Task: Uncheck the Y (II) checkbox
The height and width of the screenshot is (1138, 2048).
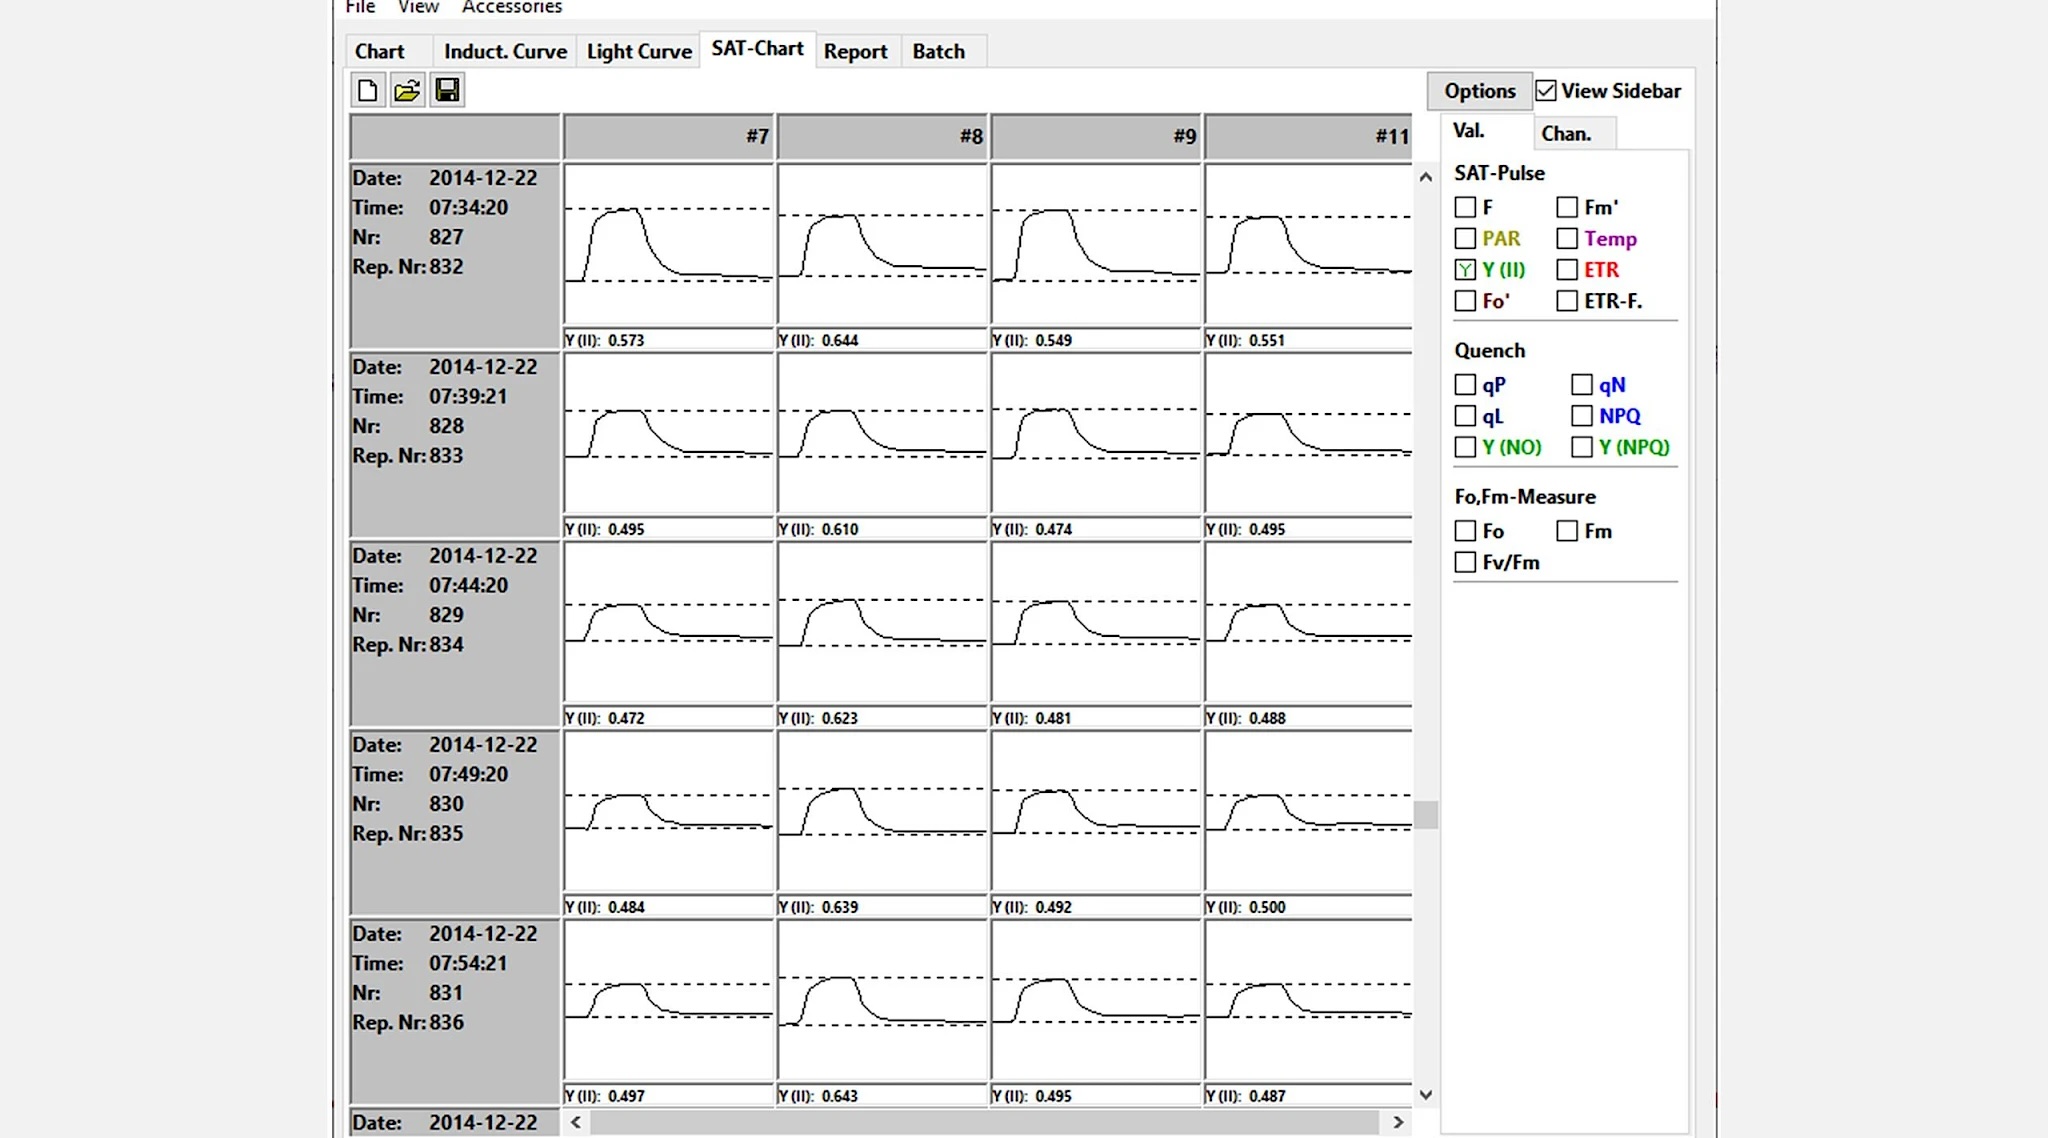Action: click(1465, 269)
